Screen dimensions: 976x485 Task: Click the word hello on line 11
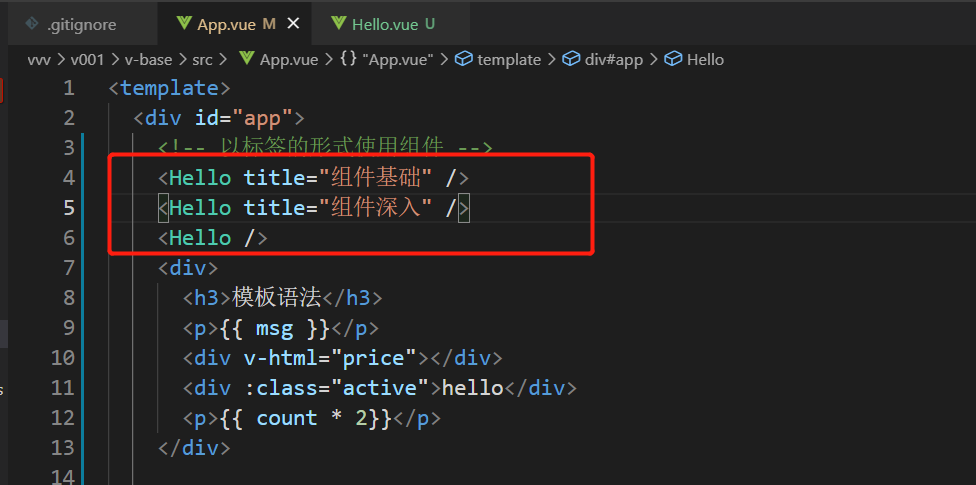click(x=472, y=388)
